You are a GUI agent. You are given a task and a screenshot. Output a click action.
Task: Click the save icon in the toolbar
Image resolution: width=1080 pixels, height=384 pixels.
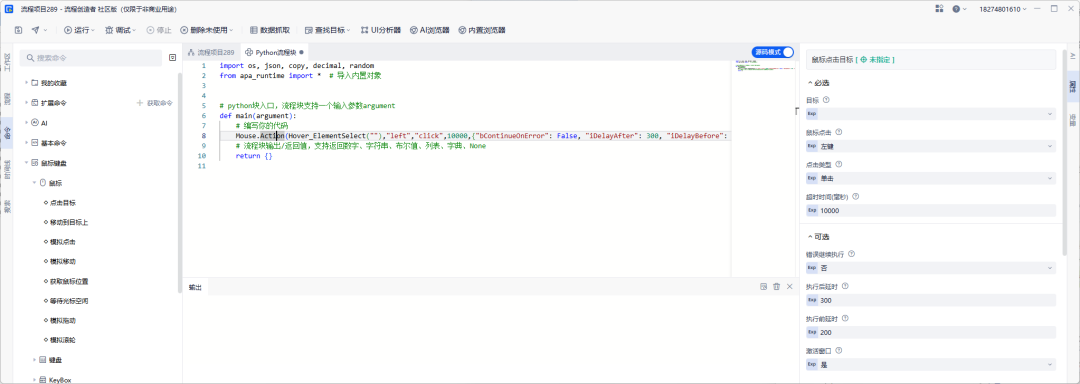(19, 30)
